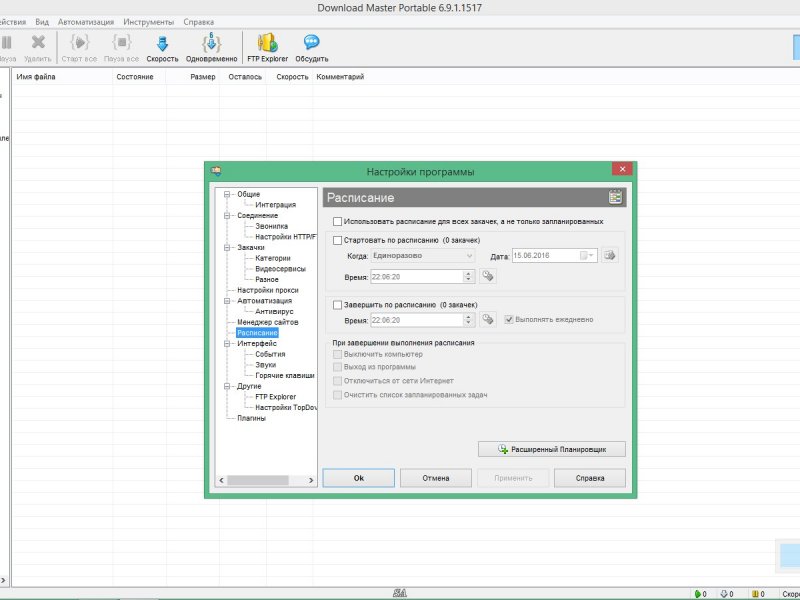Viewport: 800px width, 600px height.
Task: Select Категории in the settings tree
Action: [272, 258]
